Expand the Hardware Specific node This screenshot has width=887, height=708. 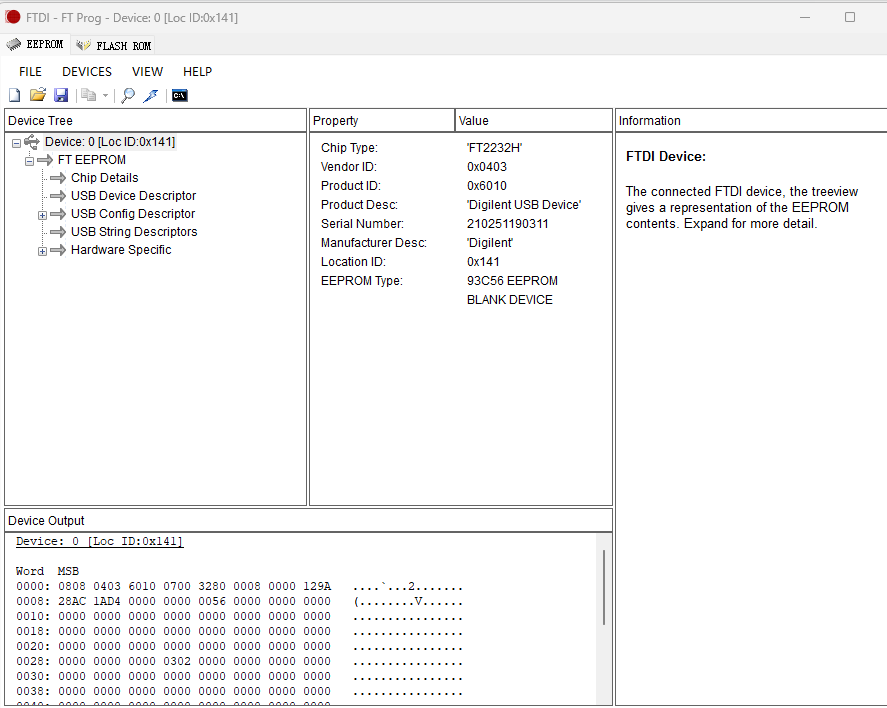42,252
